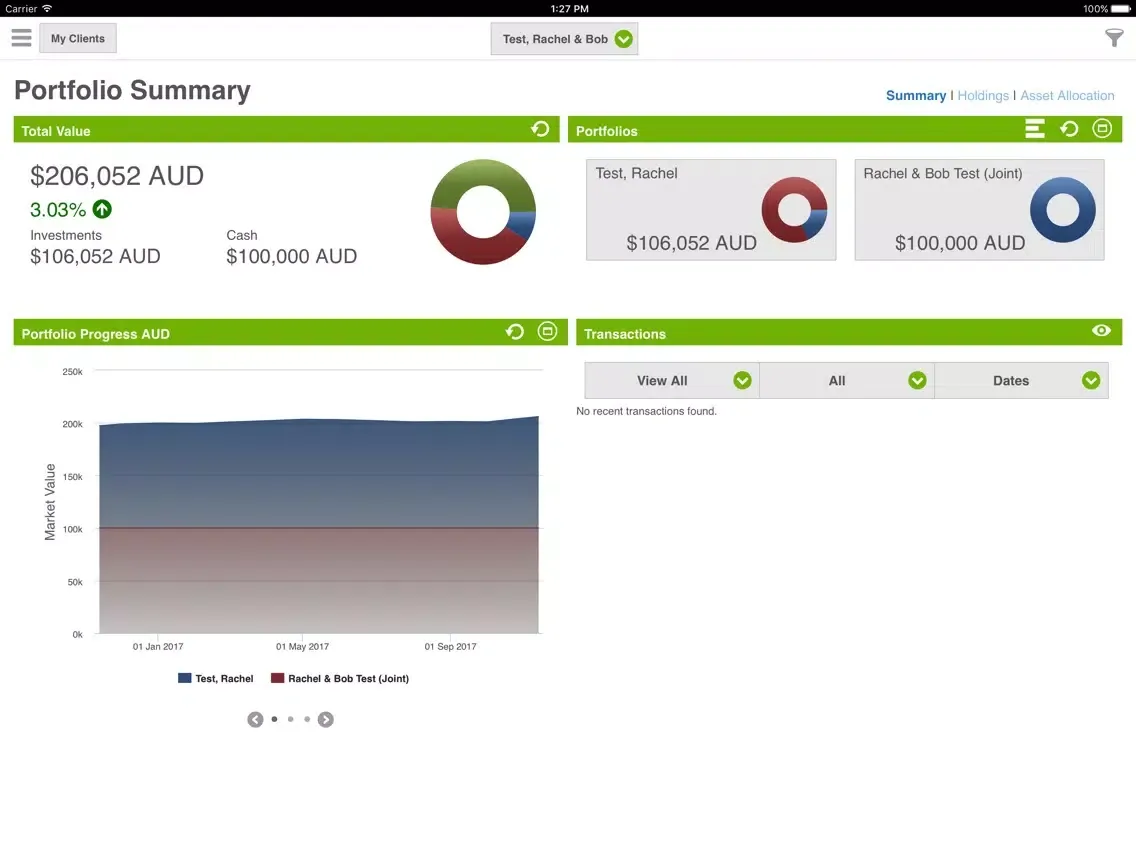
Task: Switch Portfolios panel to list view
Action: coord(1035,129)
